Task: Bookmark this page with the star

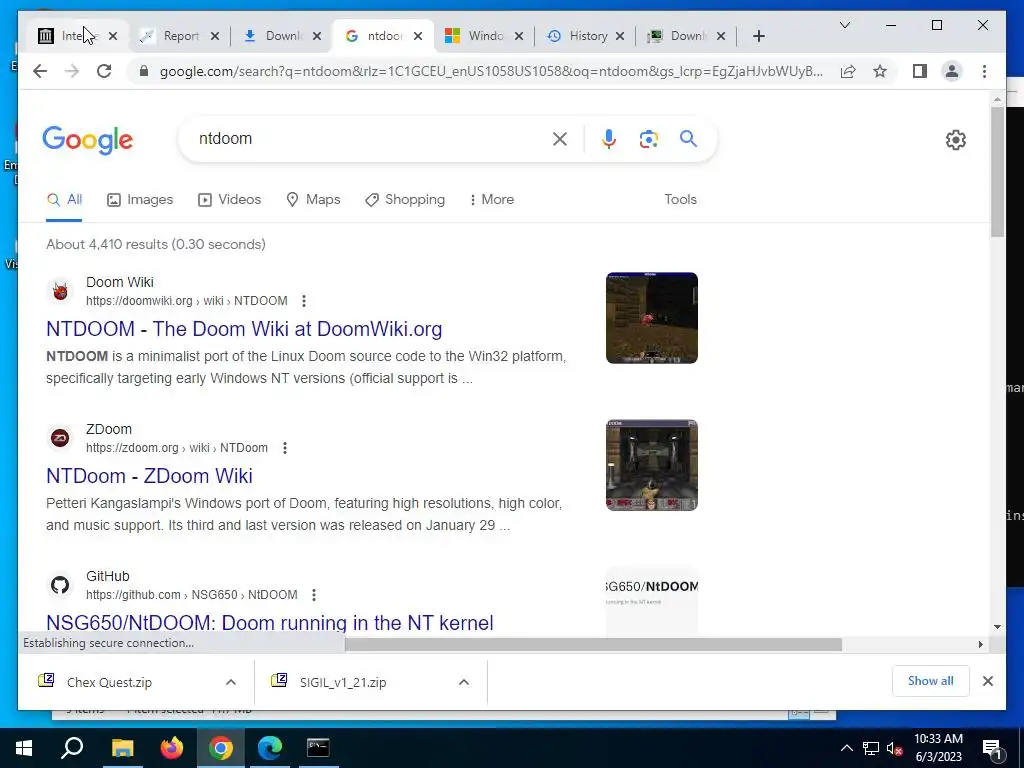Action: [880, 71]
